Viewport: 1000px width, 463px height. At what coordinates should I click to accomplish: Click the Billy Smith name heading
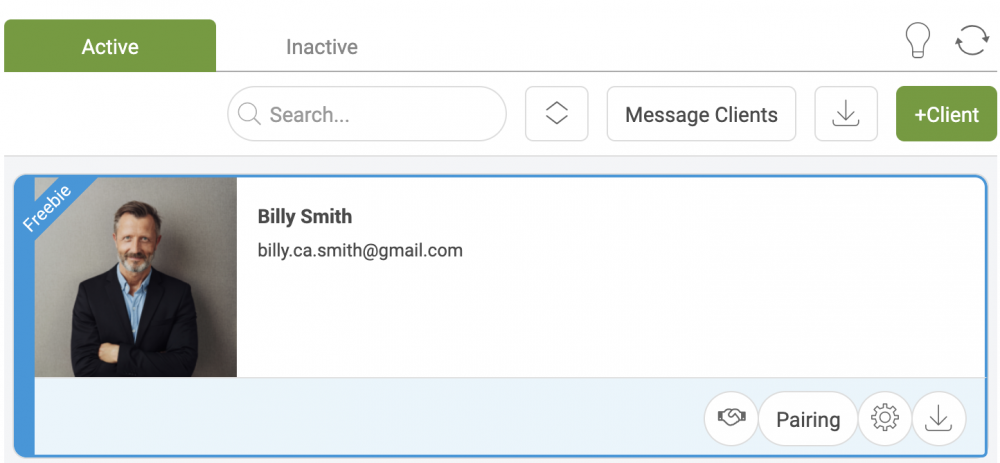[304, 216]
